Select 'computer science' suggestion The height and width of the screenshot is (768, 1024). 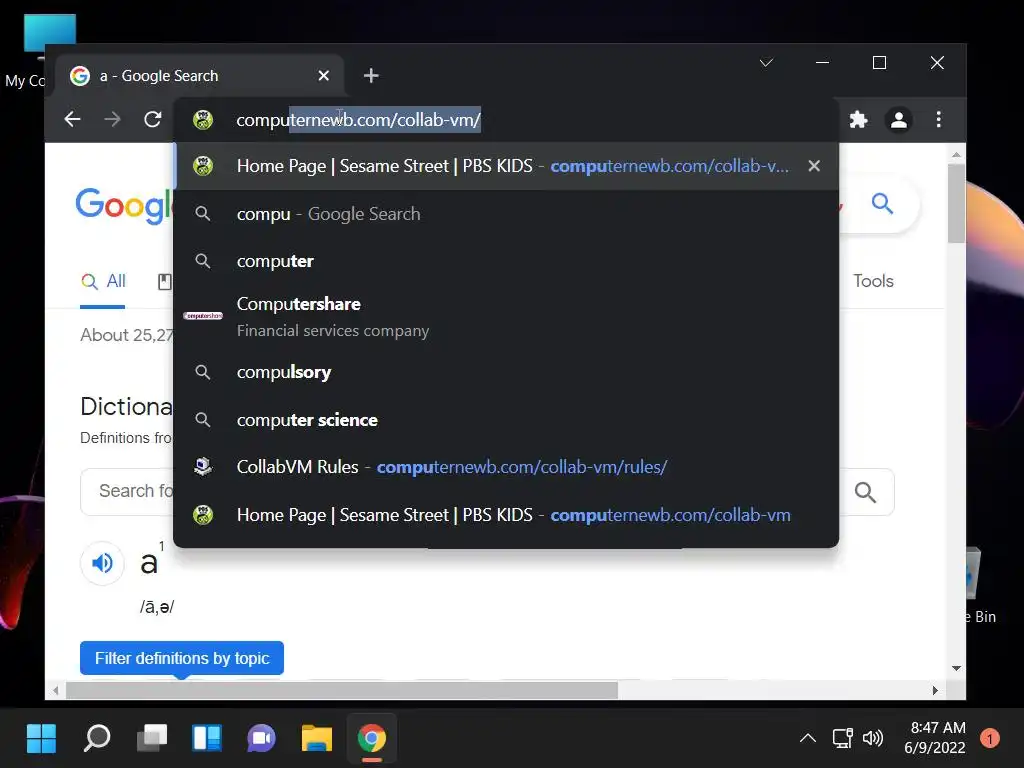tap(506, 420)
